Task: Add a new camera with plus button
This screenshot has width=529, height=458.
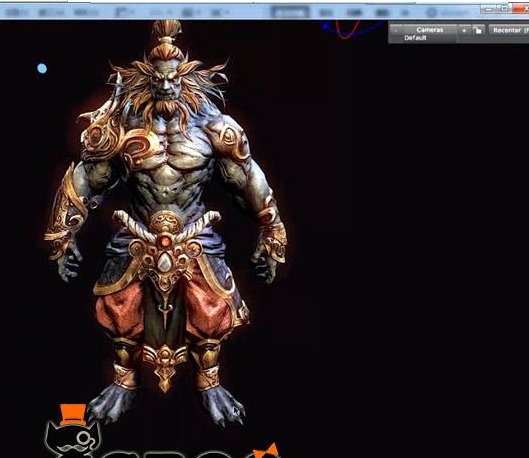Action: pos(464,30)
